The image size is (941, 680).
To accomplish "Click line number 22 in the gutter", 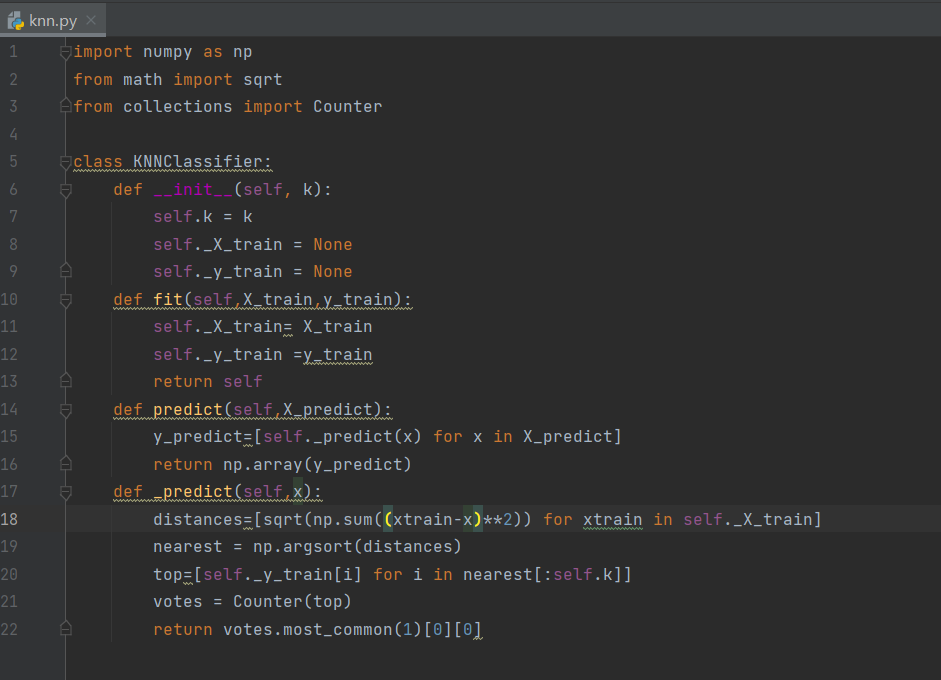I will [x=9, y=629].
